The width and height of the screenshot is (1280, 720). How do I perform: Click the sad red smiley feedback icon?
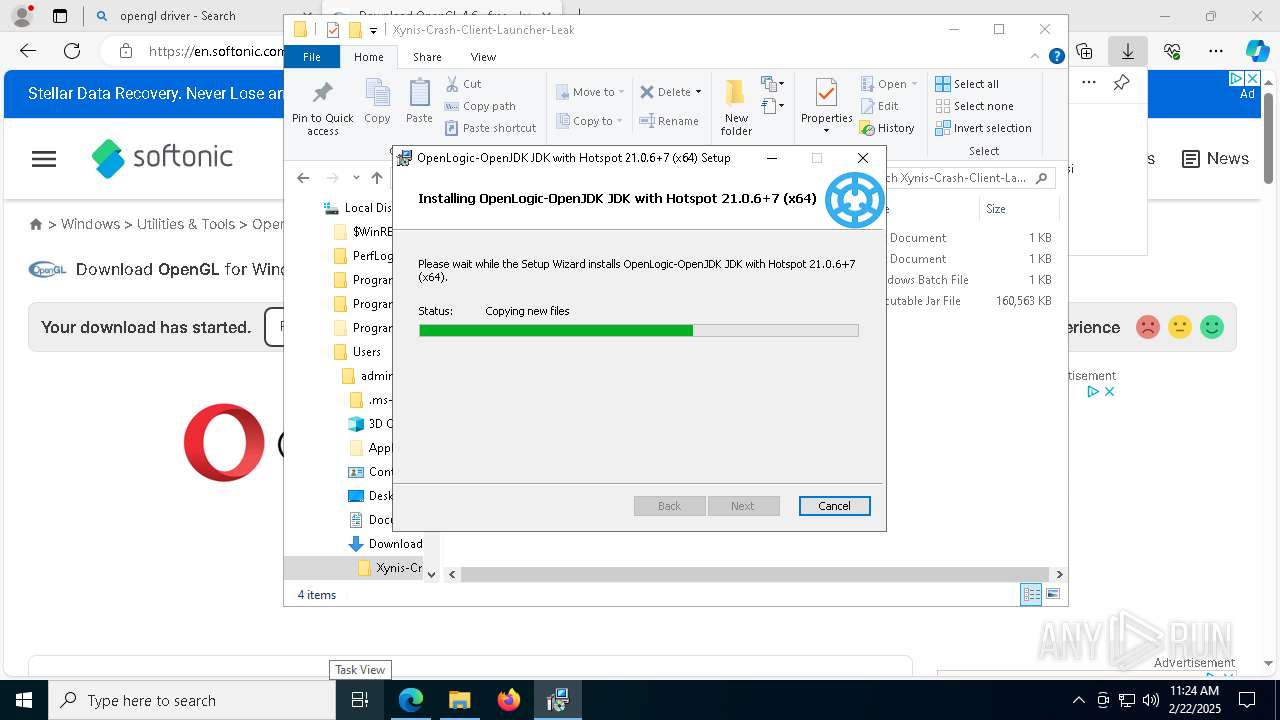1148,327
